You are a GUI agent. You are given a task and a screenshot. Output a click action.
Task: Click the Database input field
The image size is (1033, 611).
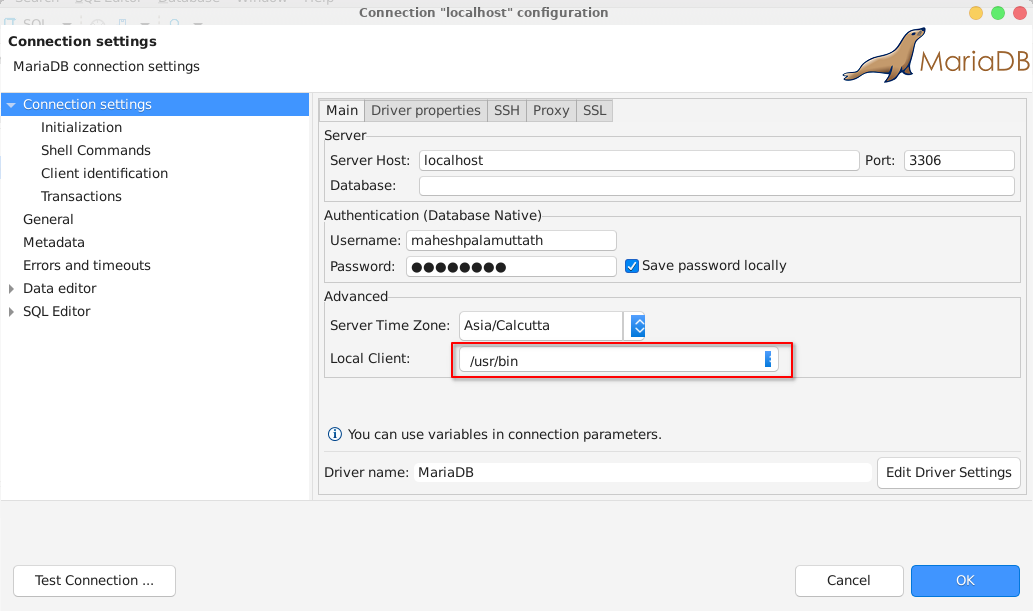coord(717,186)
